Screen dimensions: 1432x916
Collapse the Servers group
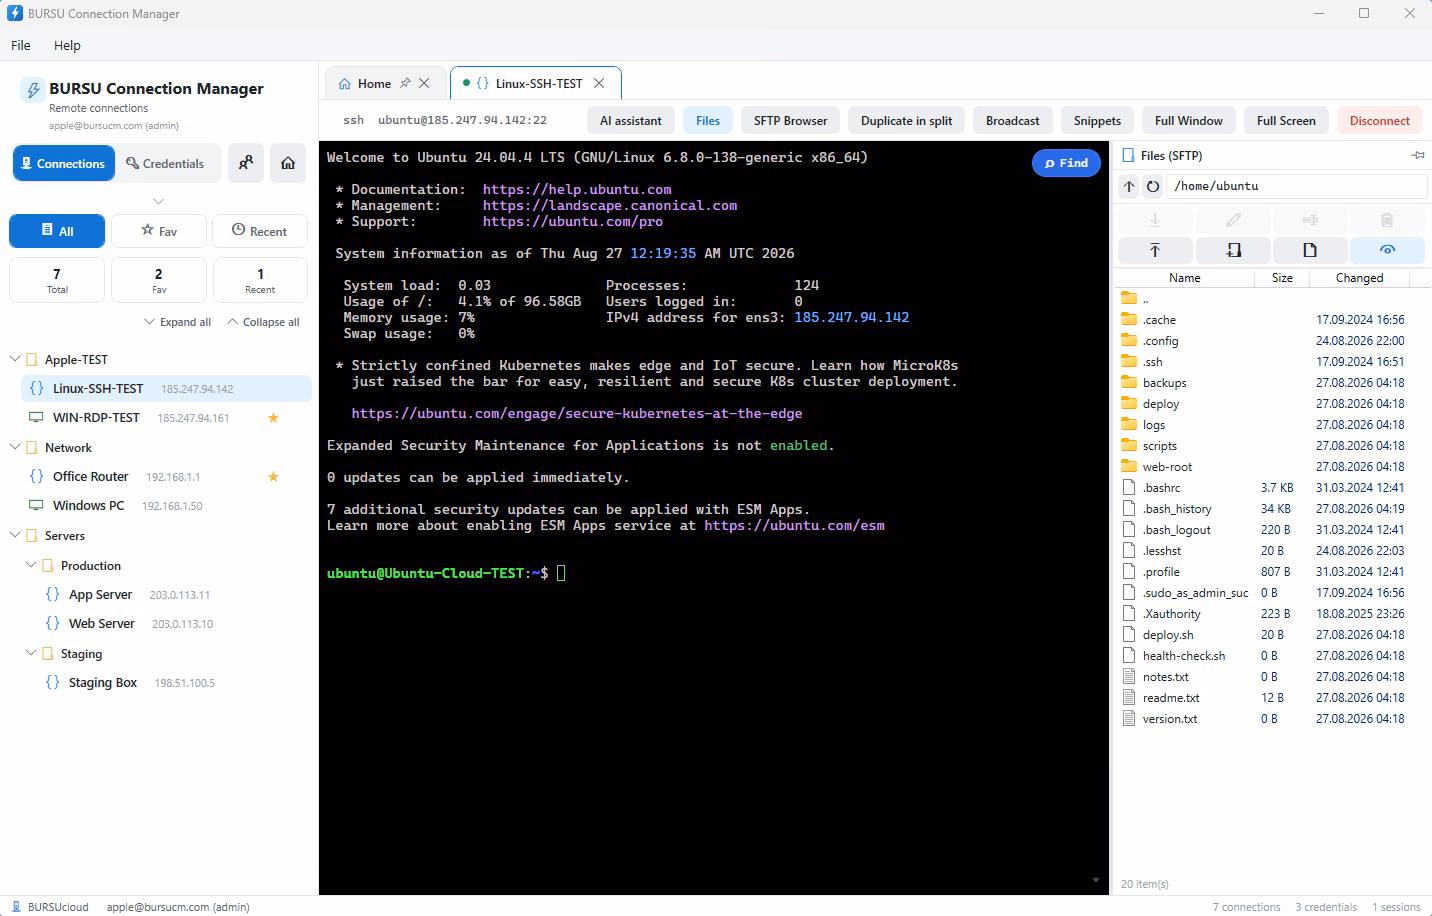point(15,535)
